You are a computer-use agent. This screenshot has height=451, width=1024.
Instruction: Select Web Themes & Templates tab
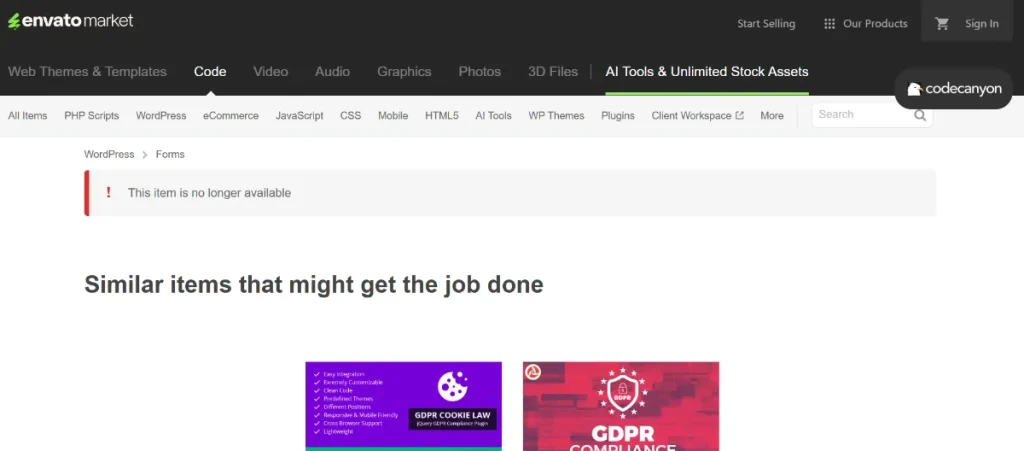(x=88, y=72)
